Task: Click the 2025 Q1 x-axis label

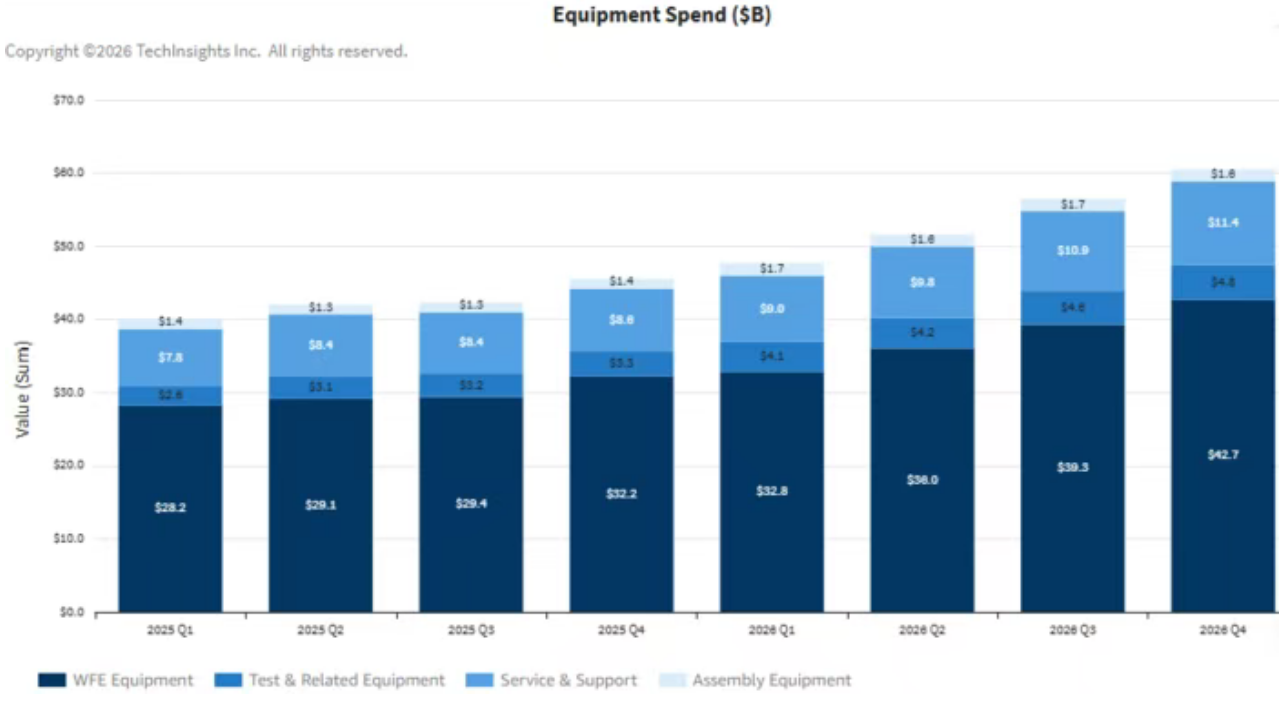Action: click(x=170, y=631)
